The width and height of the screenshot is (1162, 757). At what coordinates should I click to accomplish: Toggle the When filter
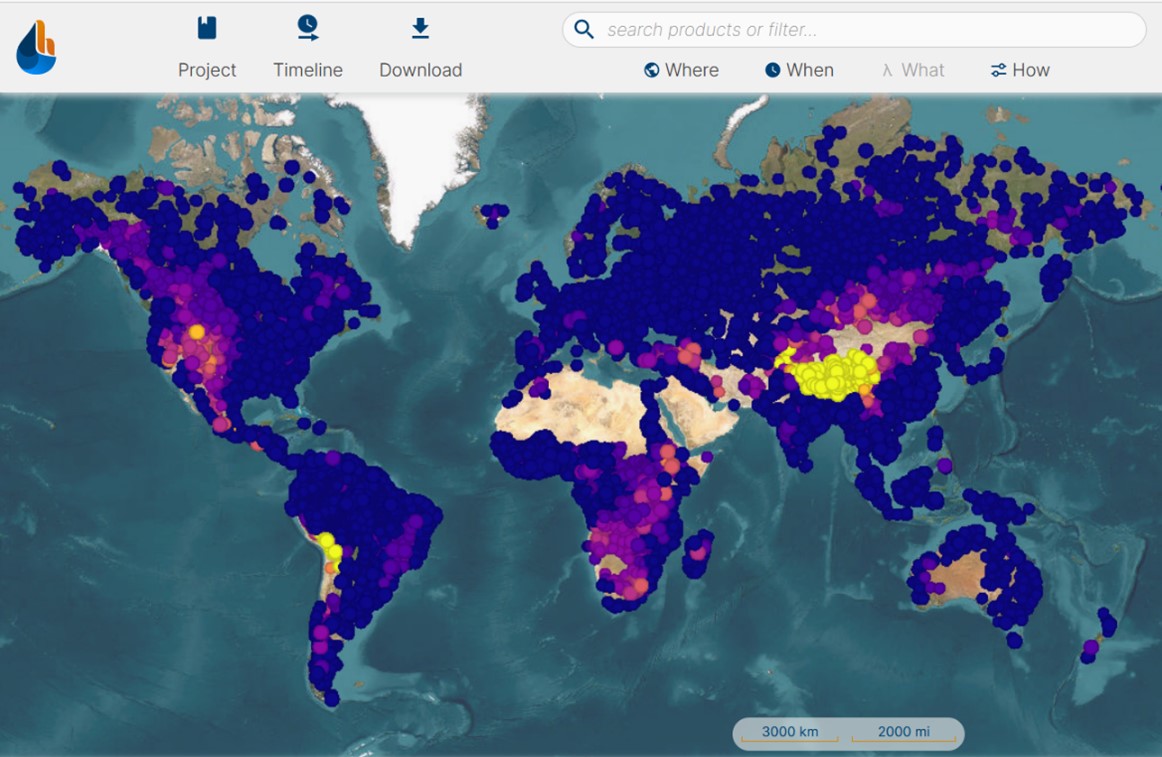[799, 70]
